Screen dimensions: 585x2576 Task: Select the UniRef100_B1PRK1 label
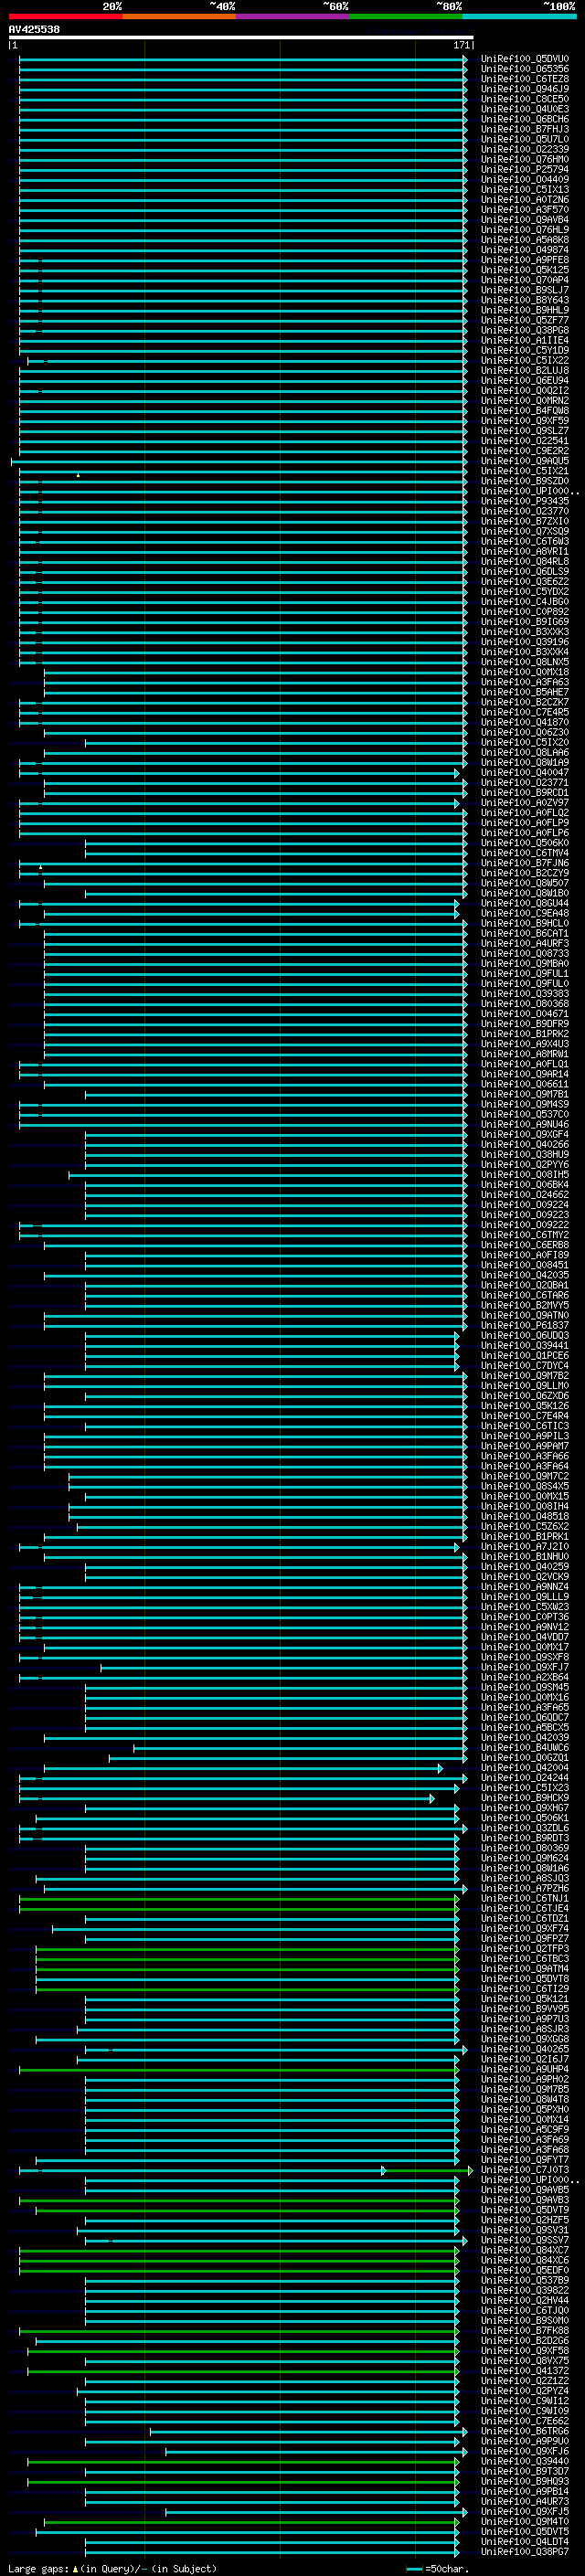pos(525,1536)
